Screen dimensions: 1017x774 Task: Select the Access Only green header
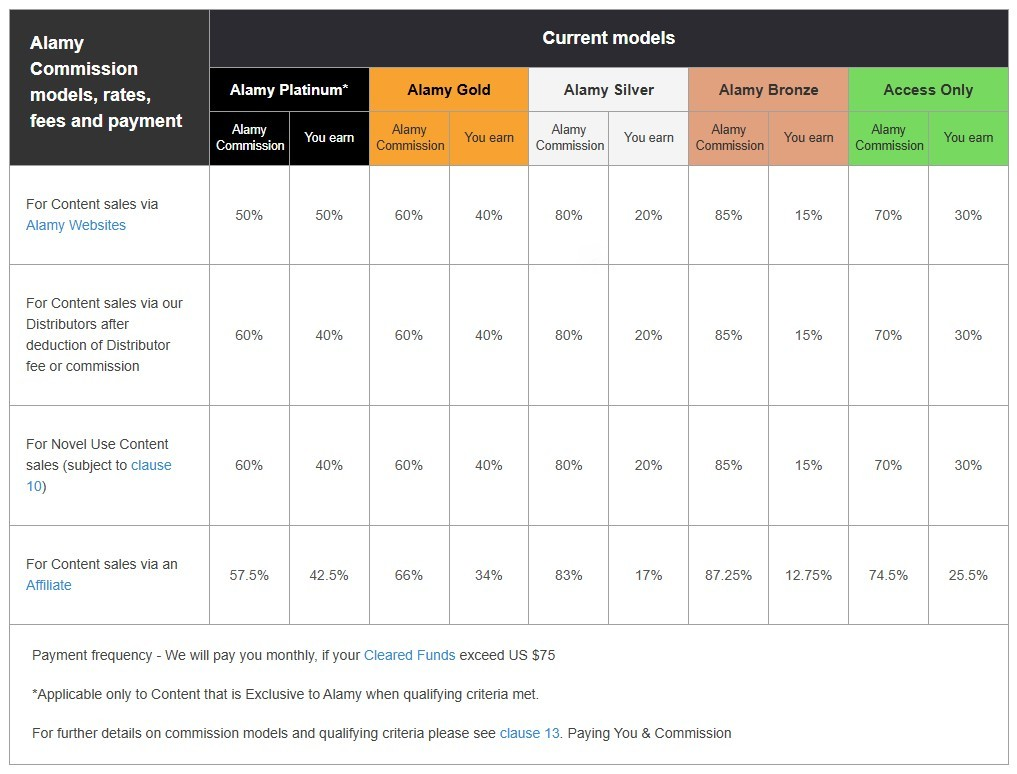928,90
